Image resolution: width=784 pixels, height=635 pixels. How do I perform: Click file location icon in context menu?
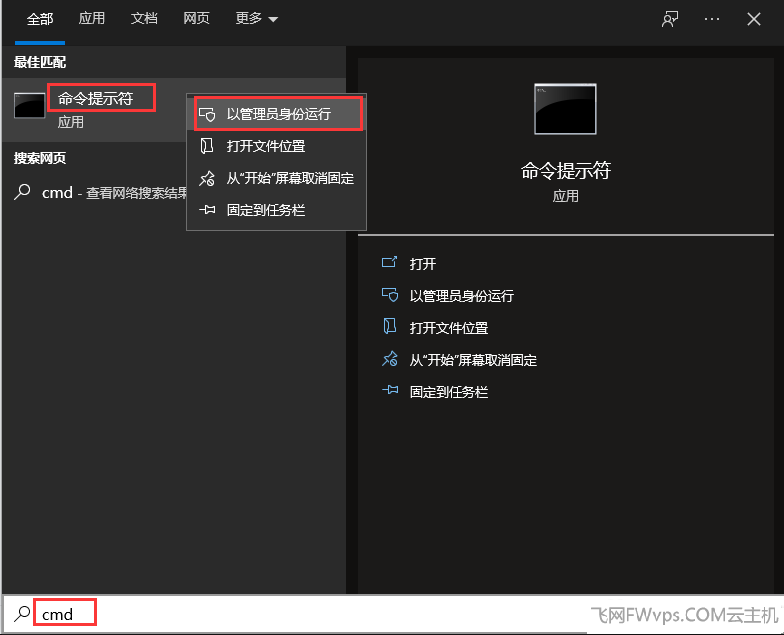click(206, 146)
